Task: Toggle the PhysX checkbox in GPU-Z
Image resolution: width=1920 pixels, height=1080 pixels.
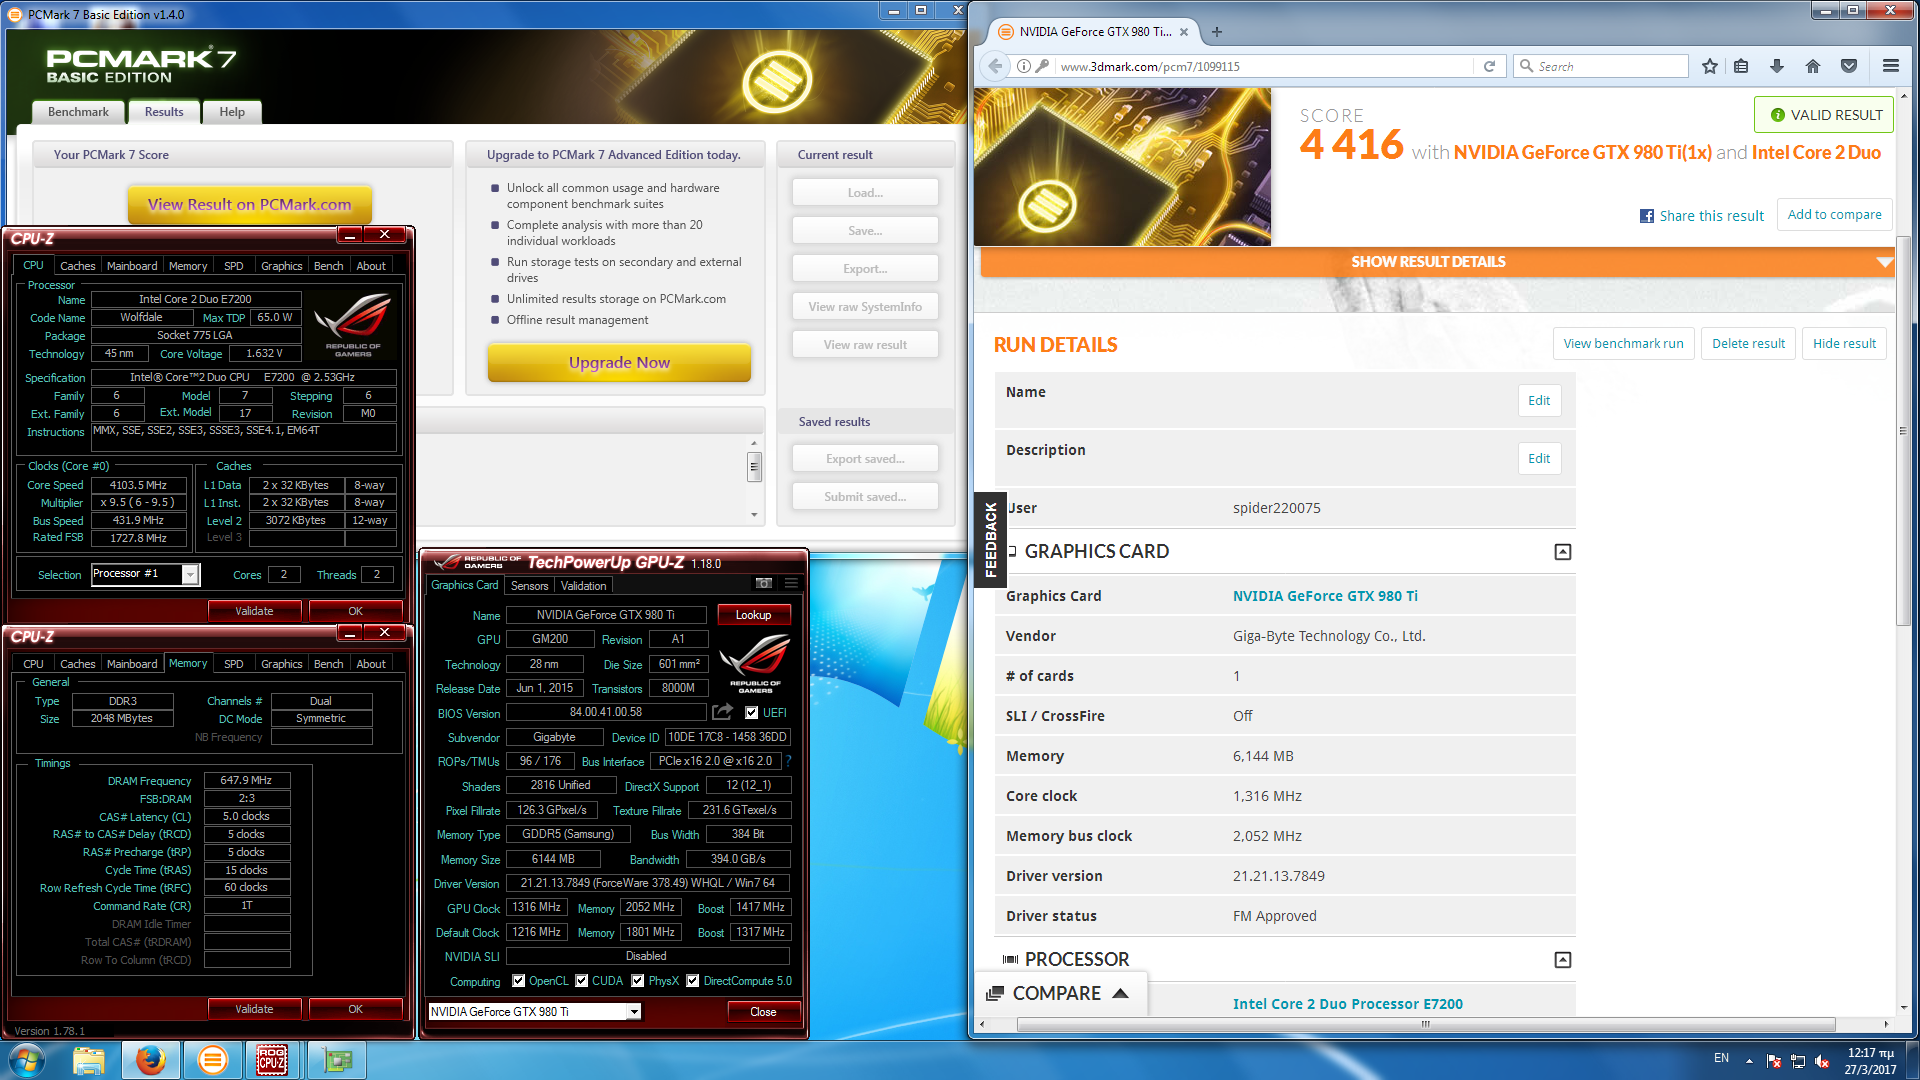Action: pyautogui.click(x=637, y=980)
